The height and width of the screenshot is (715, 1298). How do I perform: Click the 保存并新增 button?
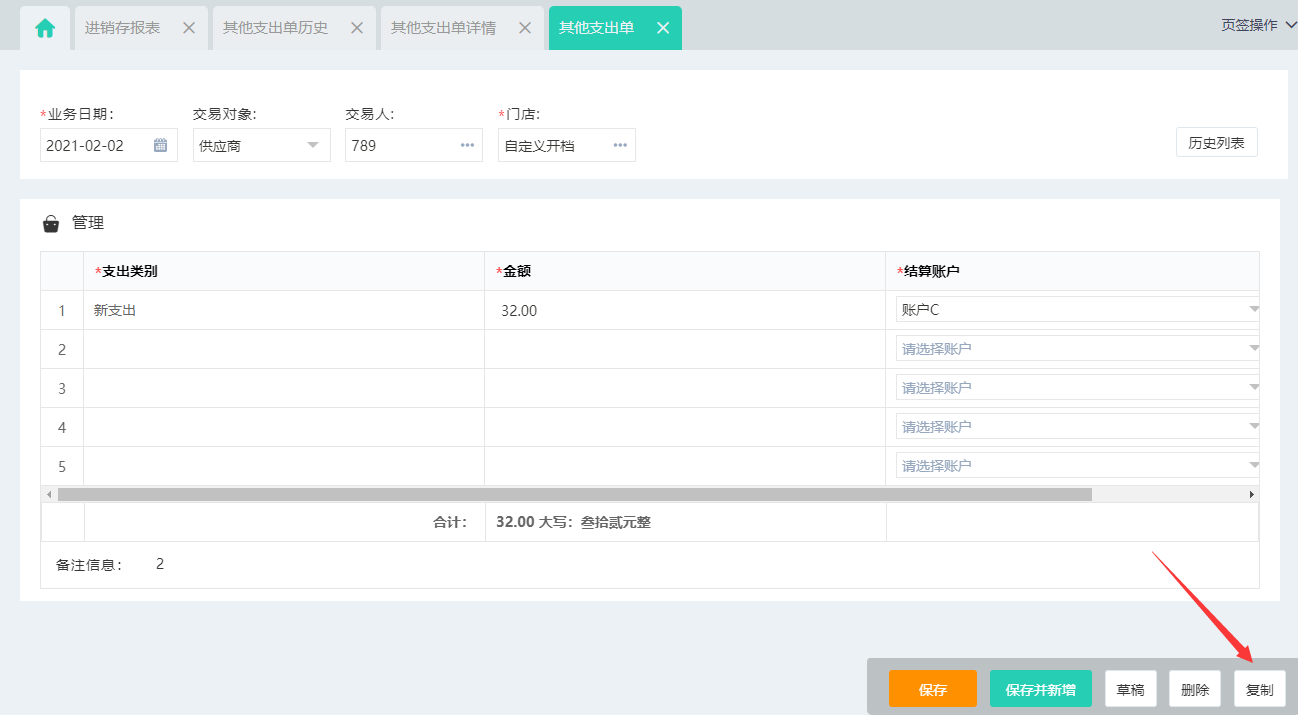click(1041, 689)
